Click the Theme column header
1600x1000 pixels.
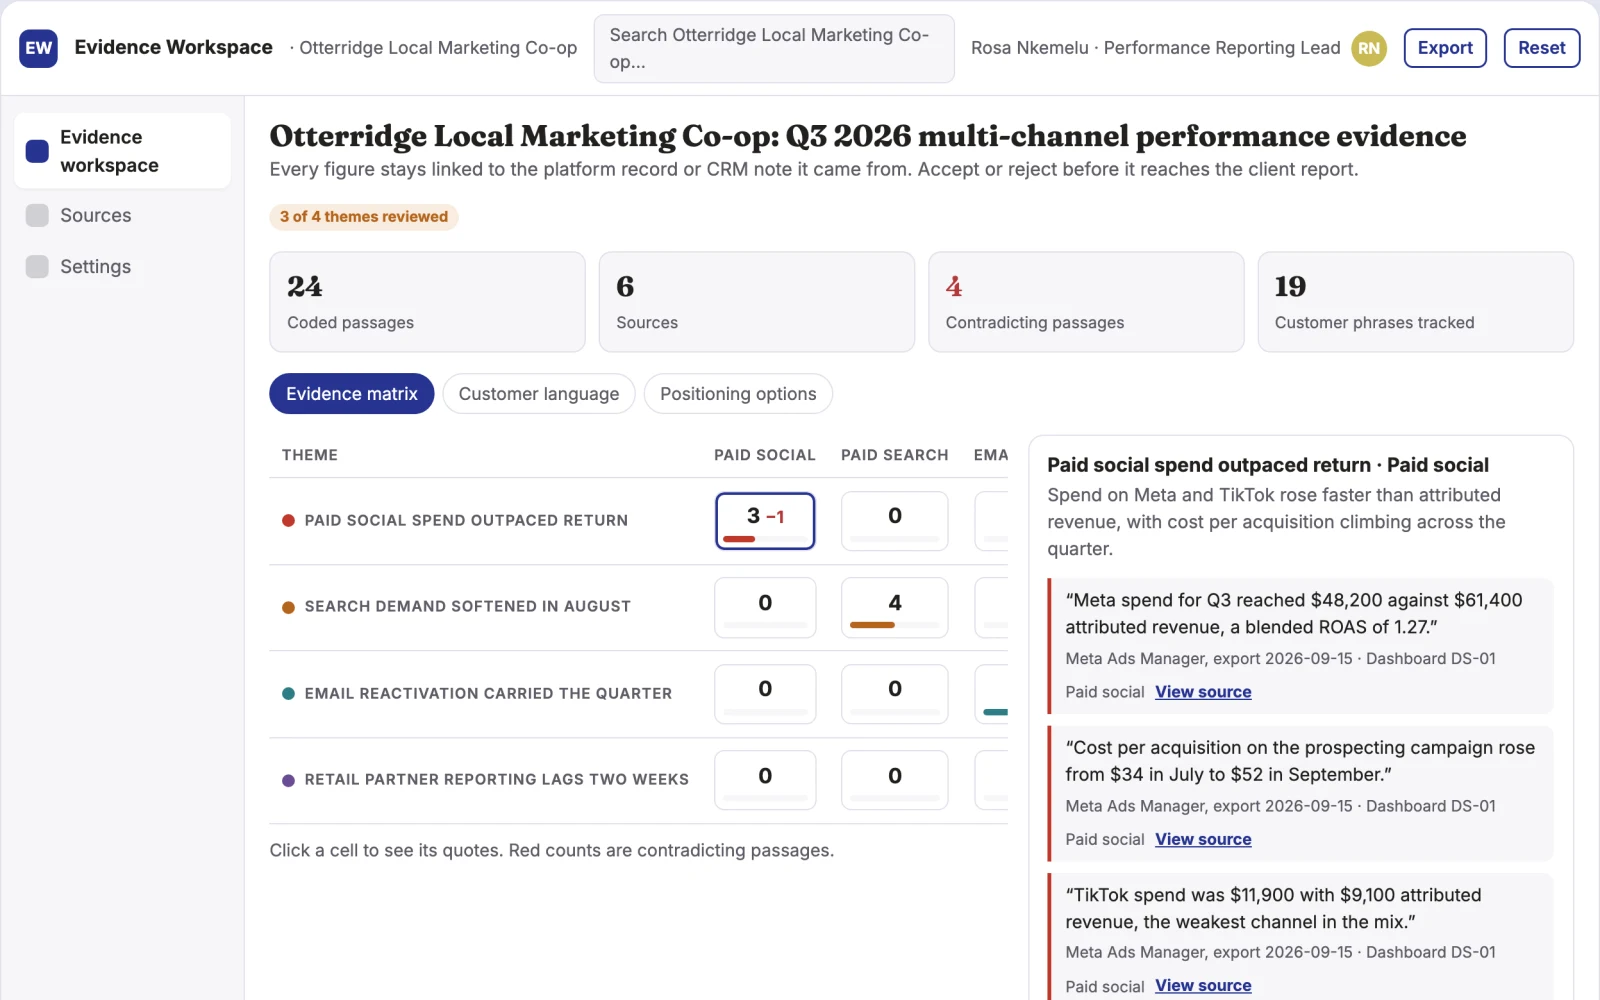coord(310,455)
